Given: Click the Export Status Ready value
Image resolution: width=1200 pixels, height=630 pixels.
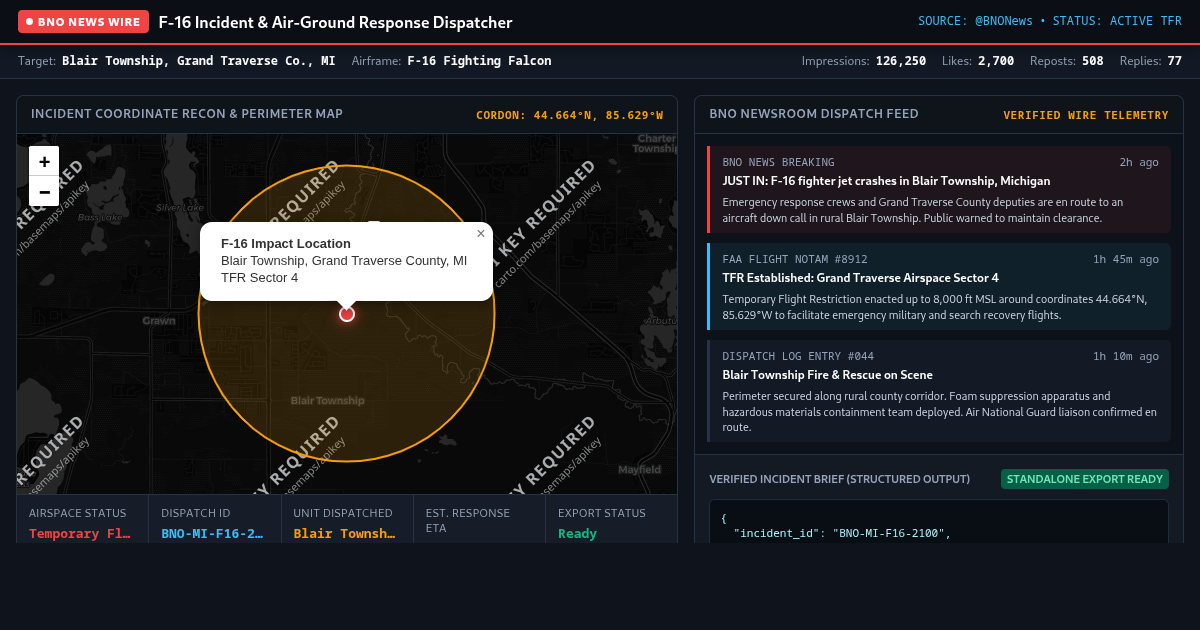Looking at the screenshot, I should coord(577,533).
